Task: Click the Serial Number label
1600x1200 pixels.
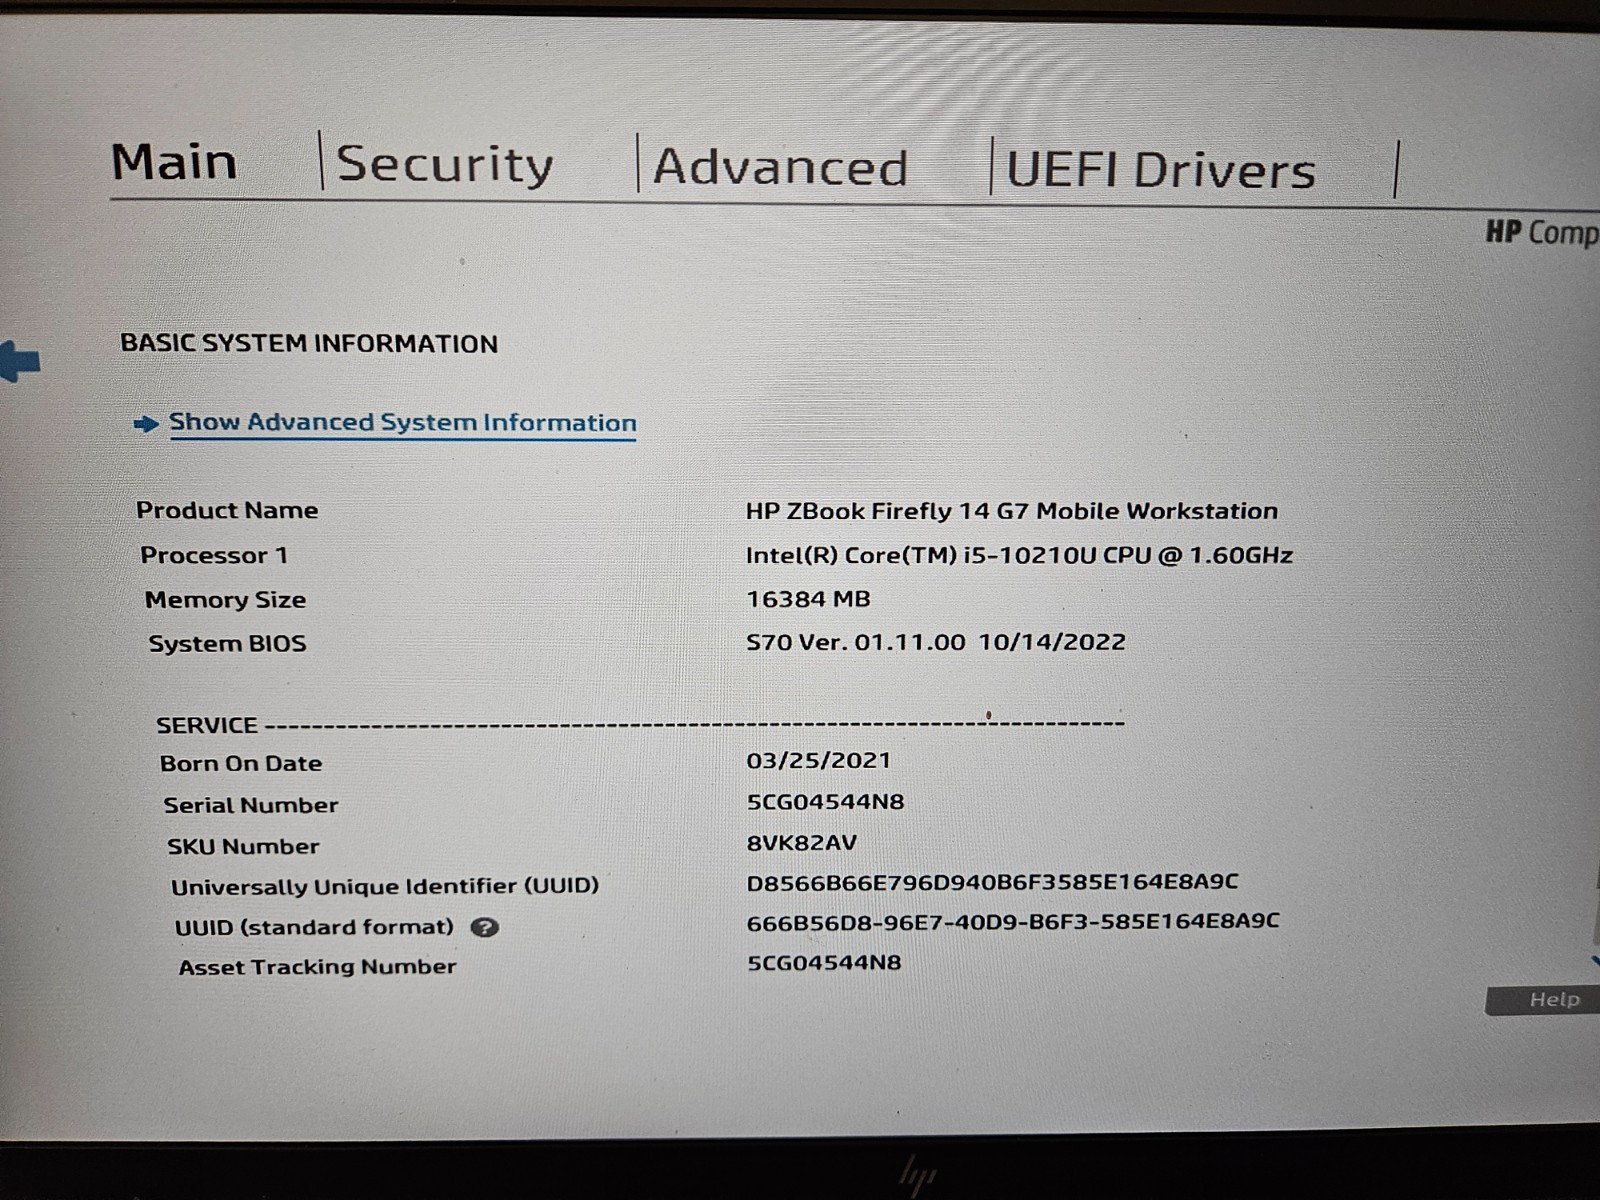Action: coord(251,805)
